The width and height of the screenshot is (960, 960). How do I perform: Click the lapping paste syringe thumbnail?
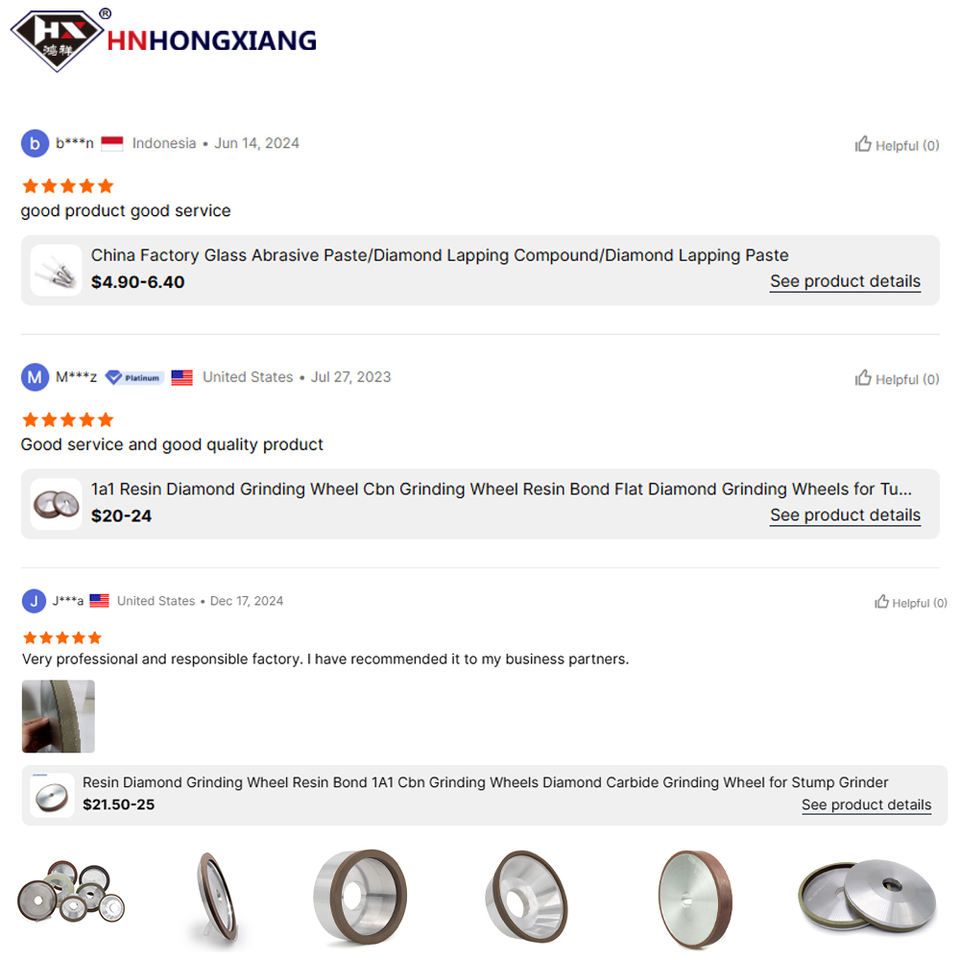coord(56,270)
